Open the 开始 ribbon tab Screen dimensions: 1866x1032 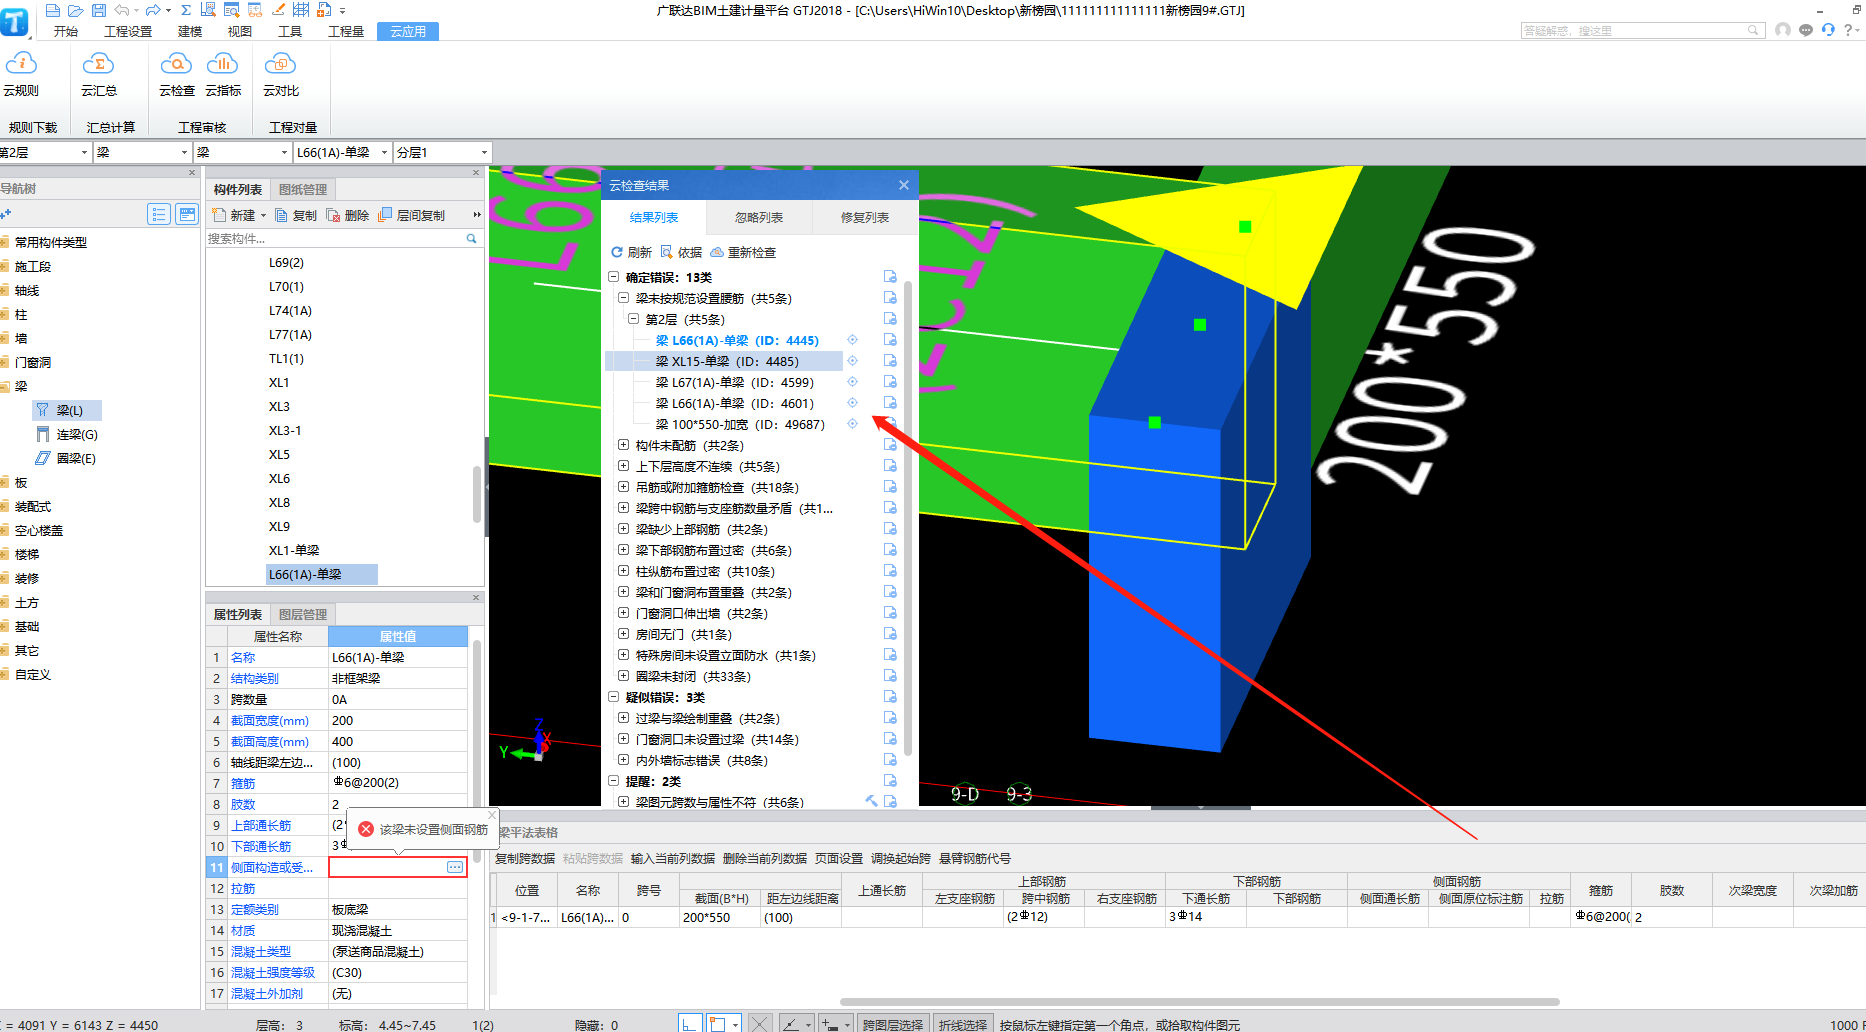pyautogui.click(x=66, y=31)
